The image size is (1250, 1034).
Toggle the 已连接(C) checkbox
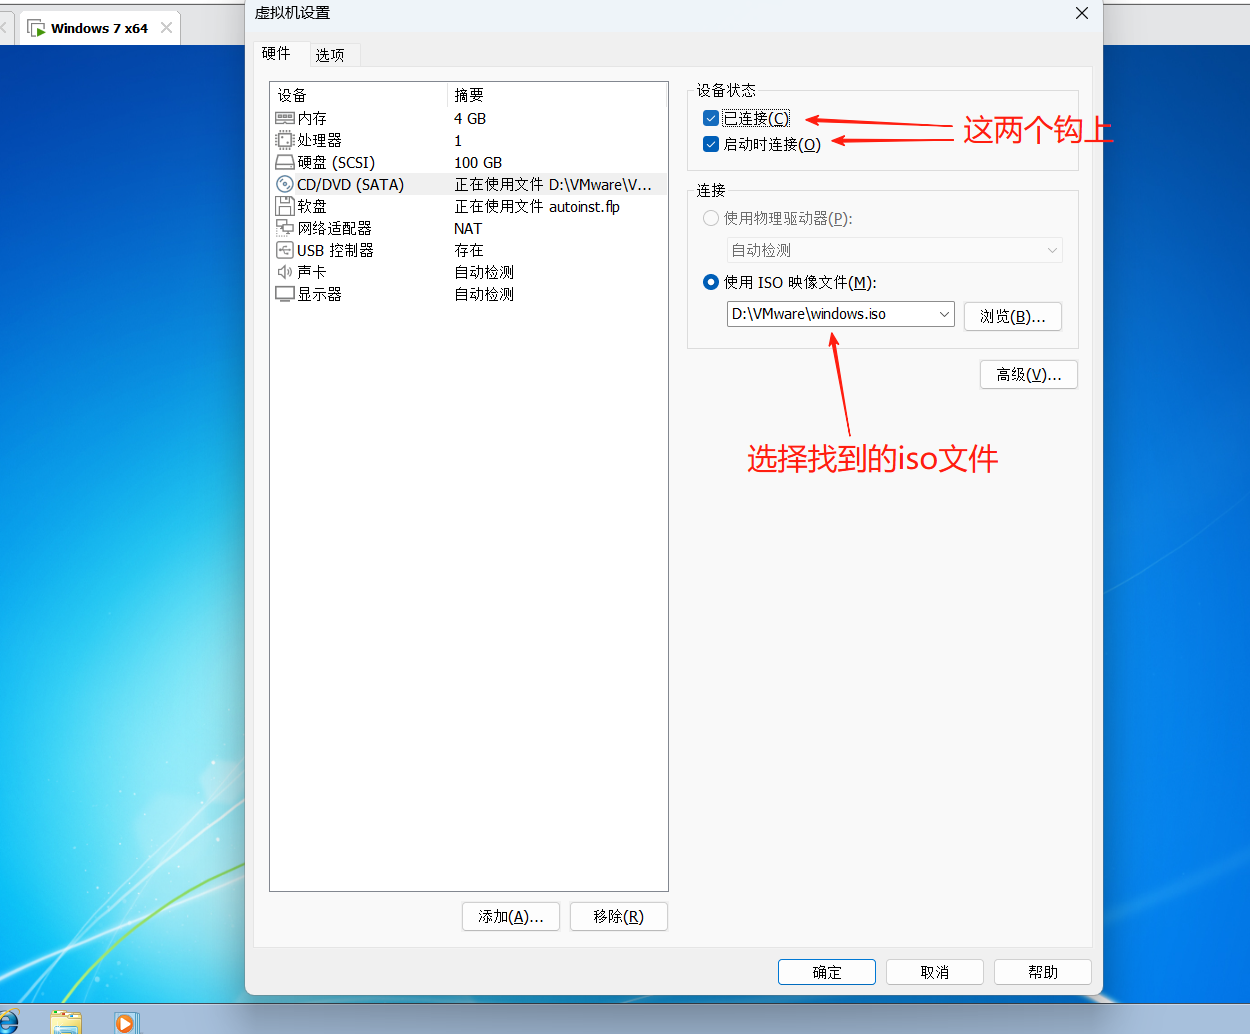[711, 118]
